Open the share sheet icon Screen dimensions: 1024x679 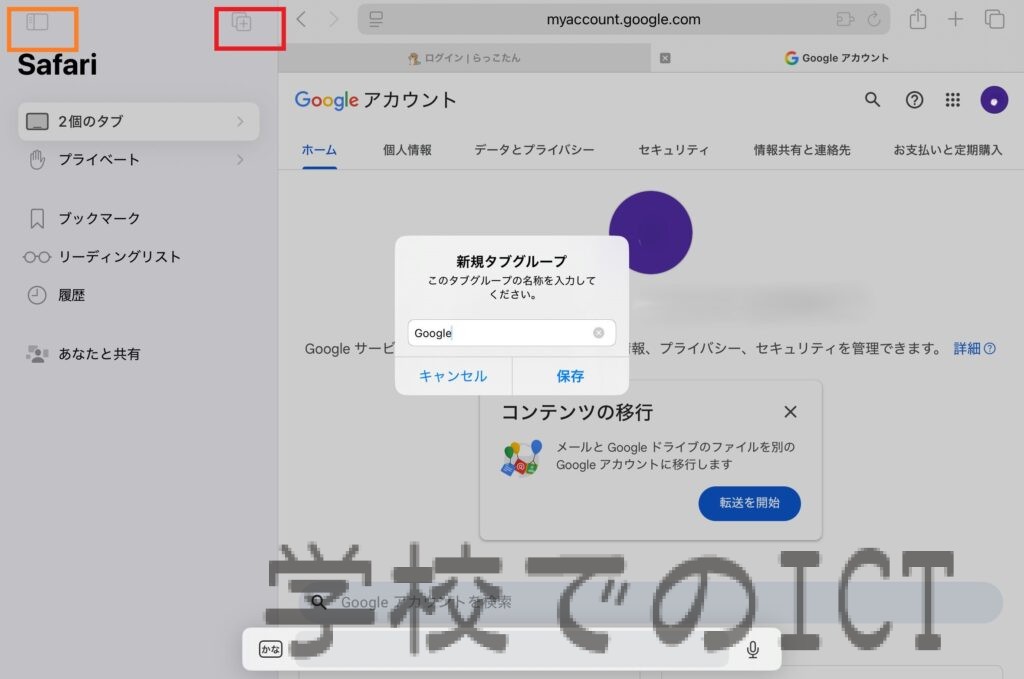coord(918,19)
